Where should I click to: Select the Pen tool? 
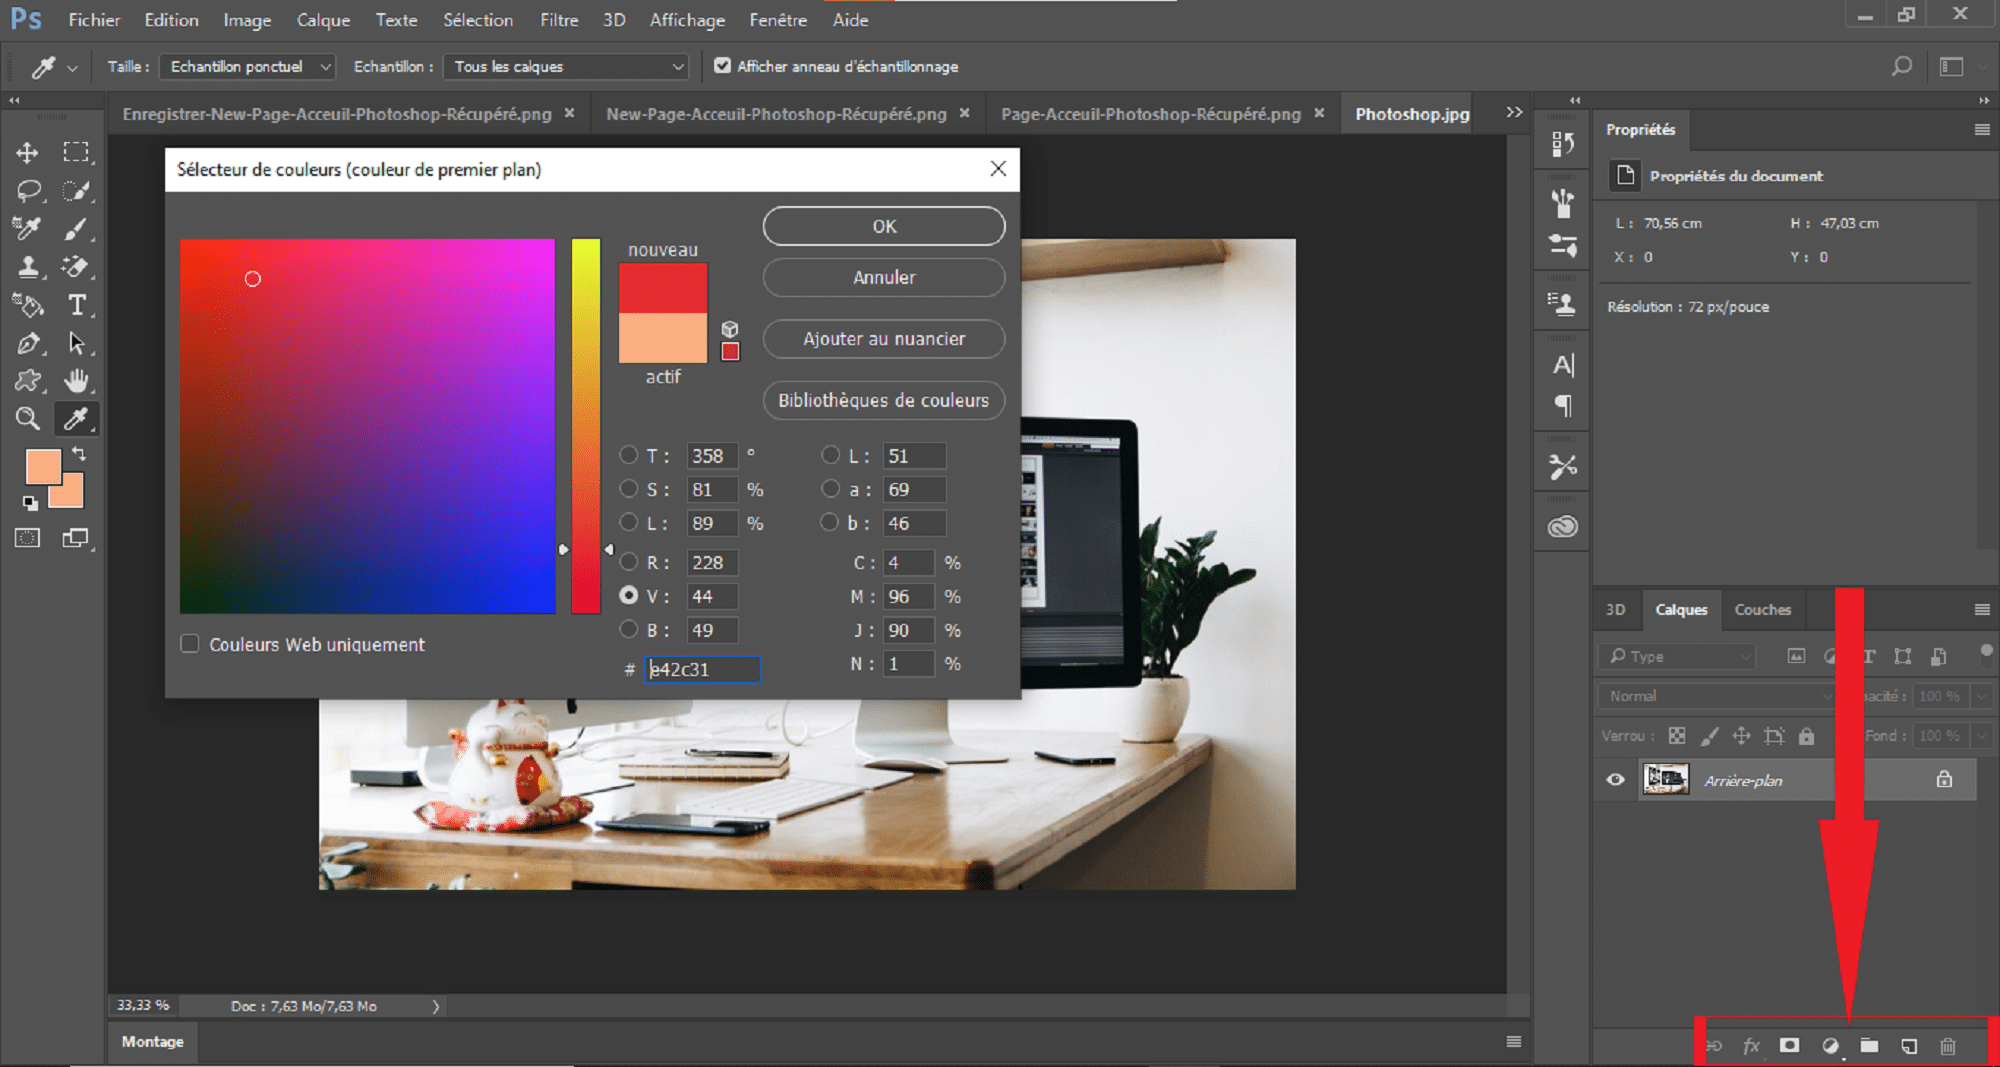28,343
